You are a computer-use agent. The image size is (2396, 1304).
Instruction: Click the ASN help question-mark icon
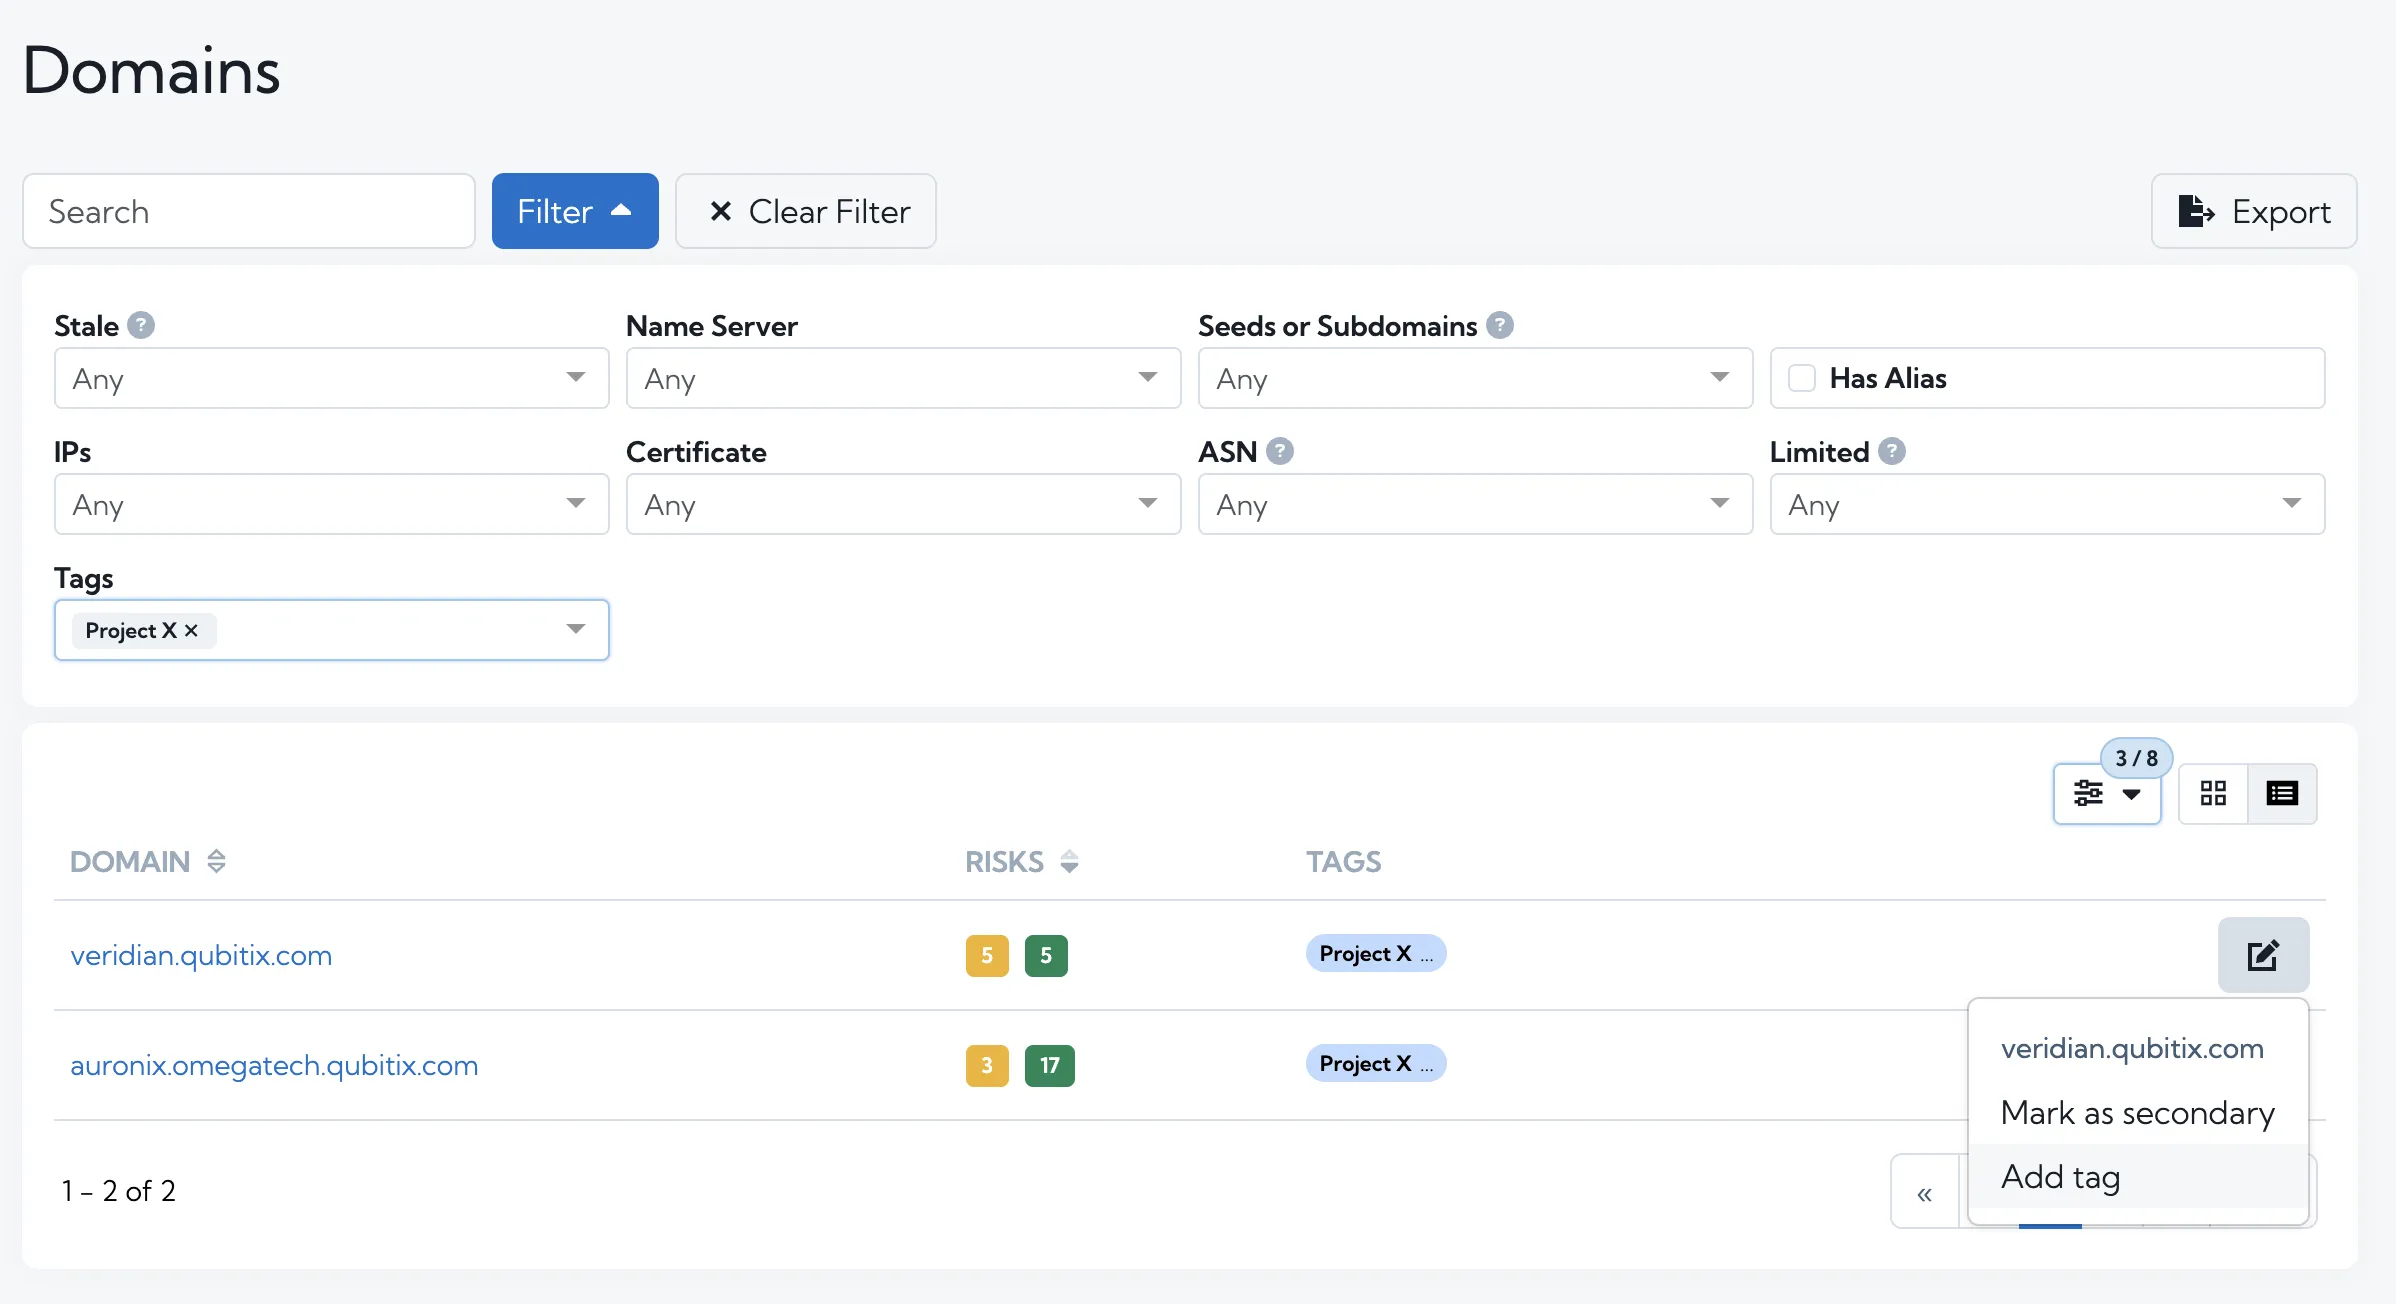pyautogui.click(x=1279, y=451)
